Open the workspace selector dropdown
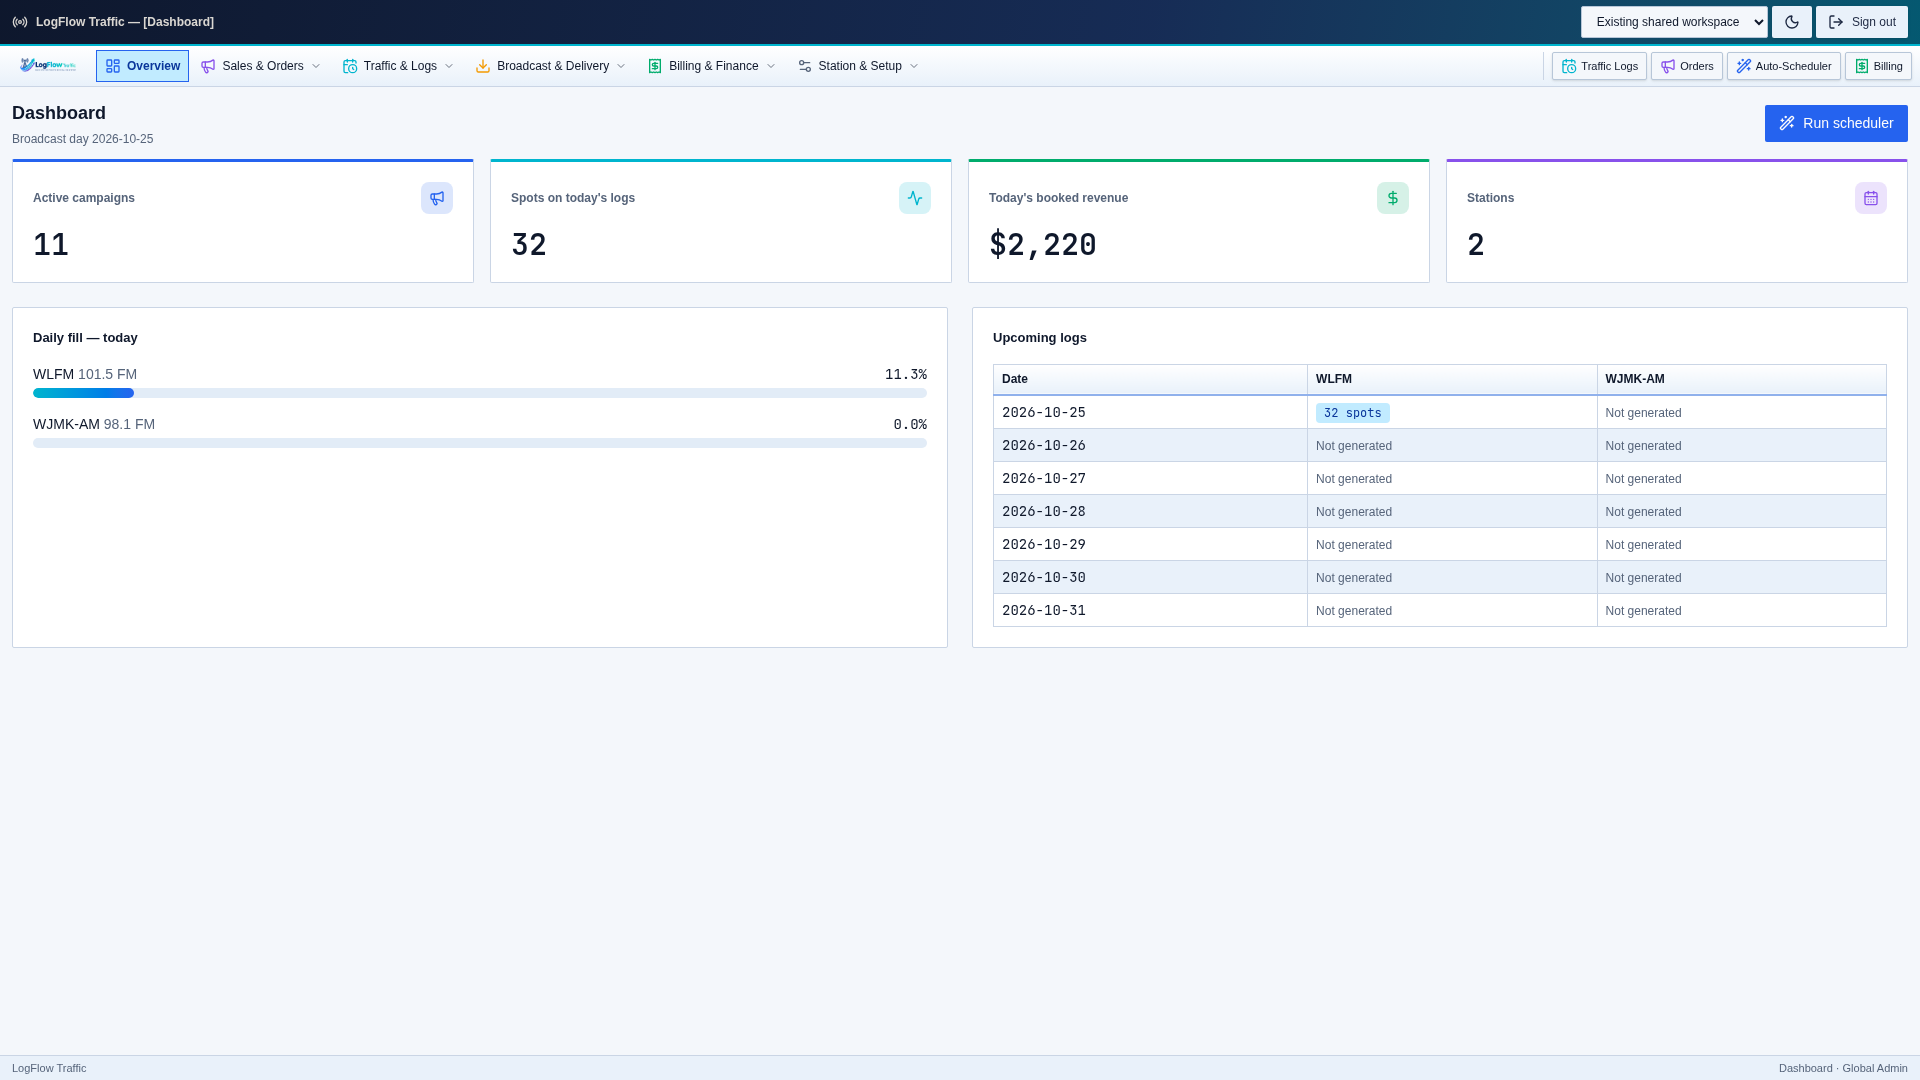1920x1080 pixels. pos(1674,22)
